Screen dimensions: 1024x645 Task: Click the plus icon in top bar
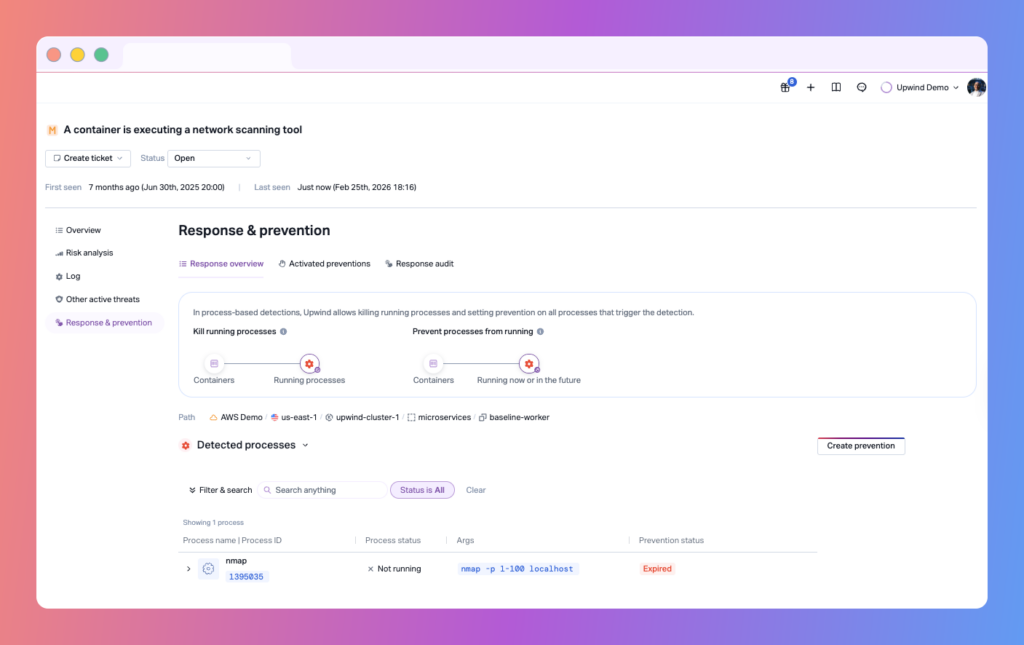point(810,87)
